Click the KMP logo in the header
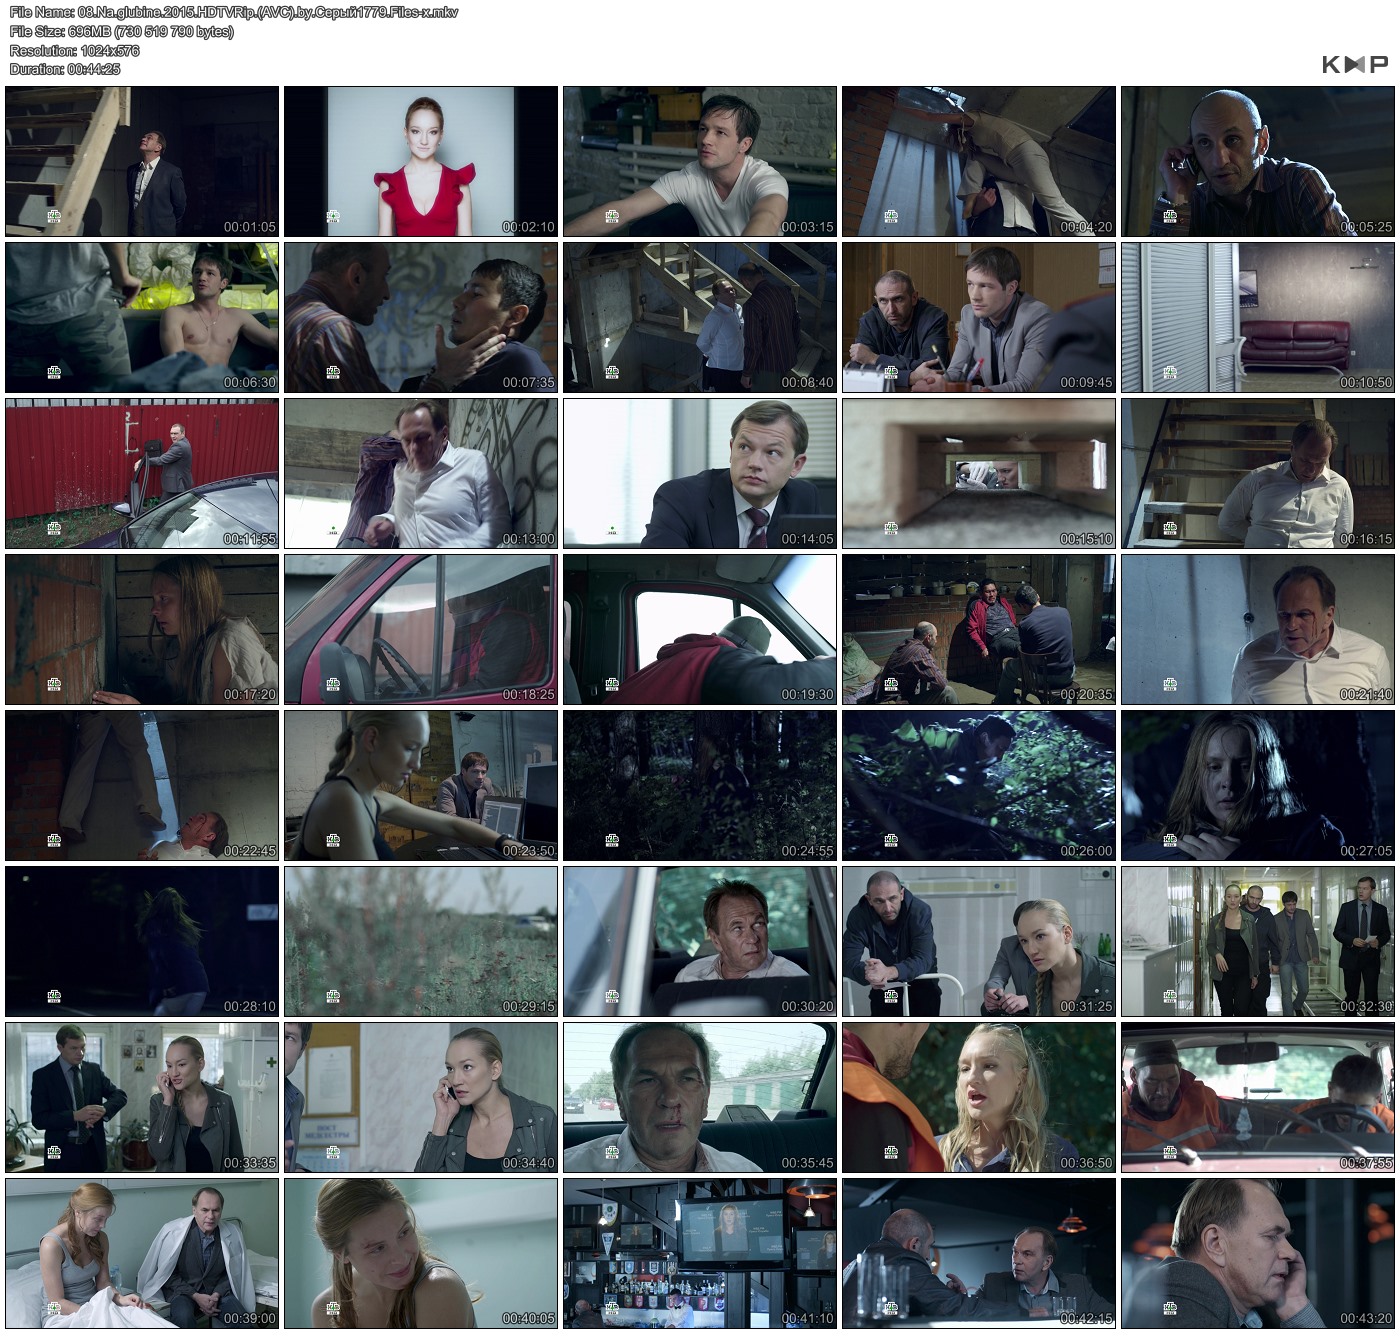The height and width of the screenshot is (1340, 1400). (x=1354, y=64)
